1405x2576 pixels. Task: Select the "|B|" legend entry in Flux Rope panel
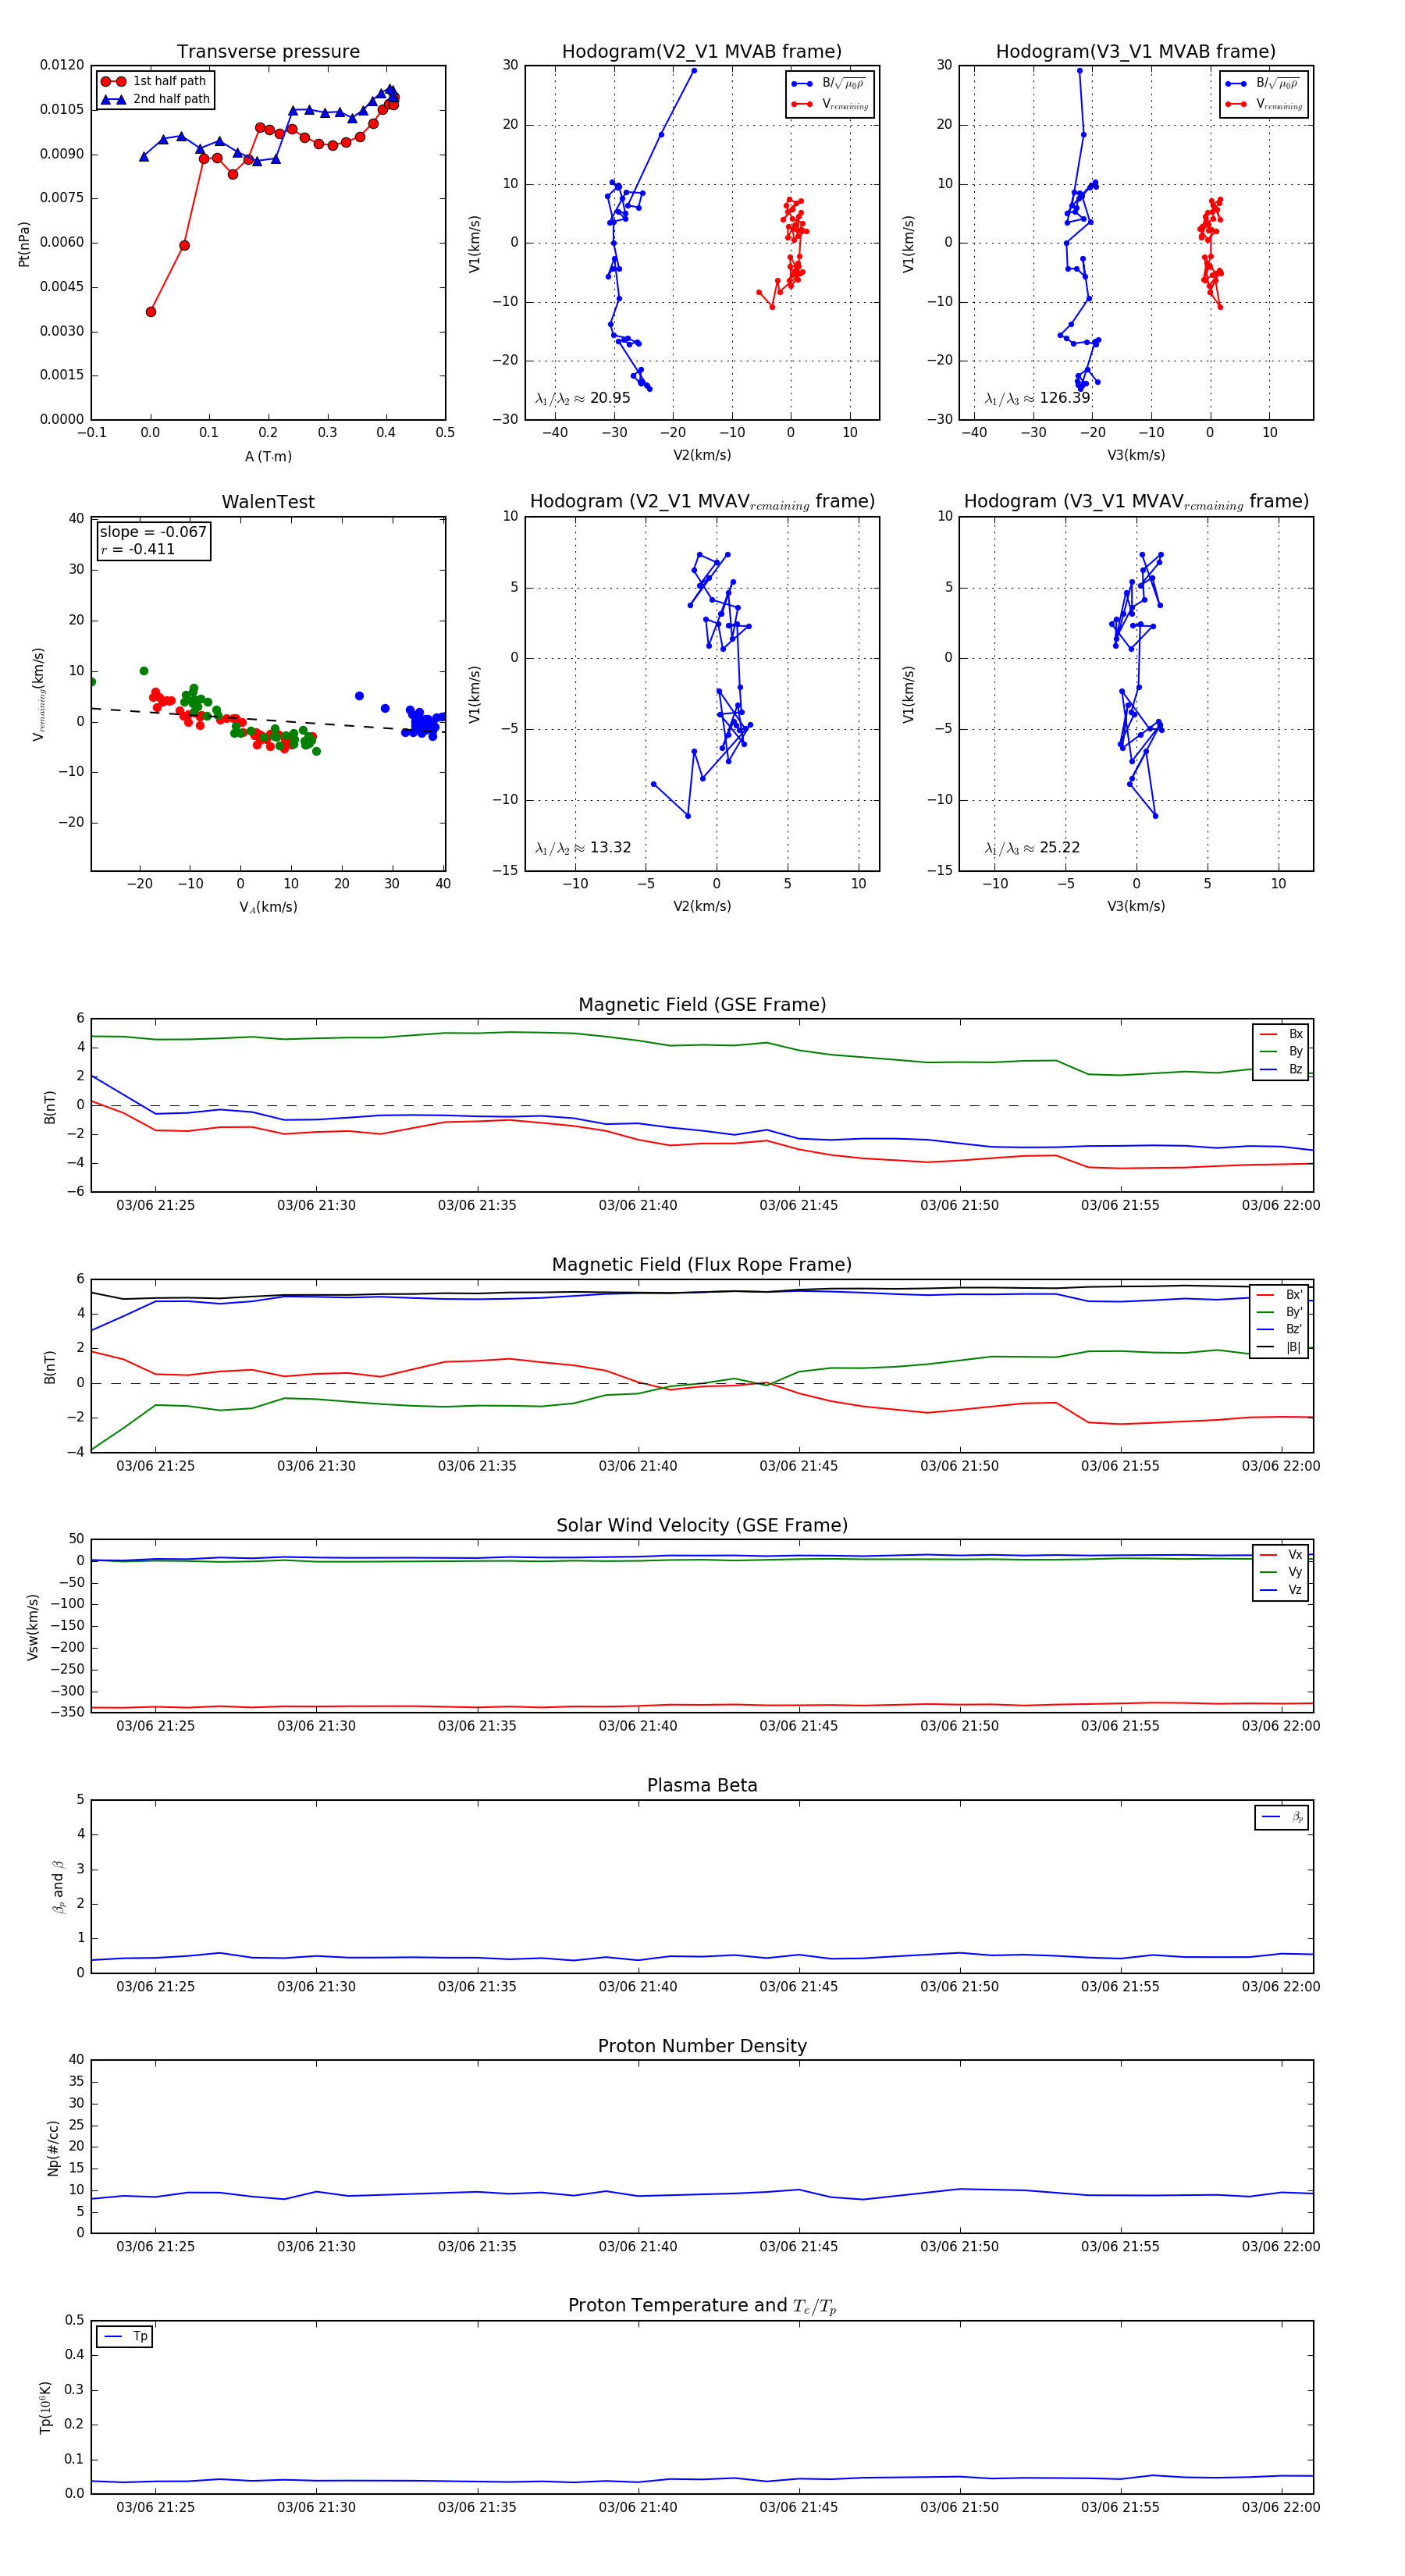1280,1348
